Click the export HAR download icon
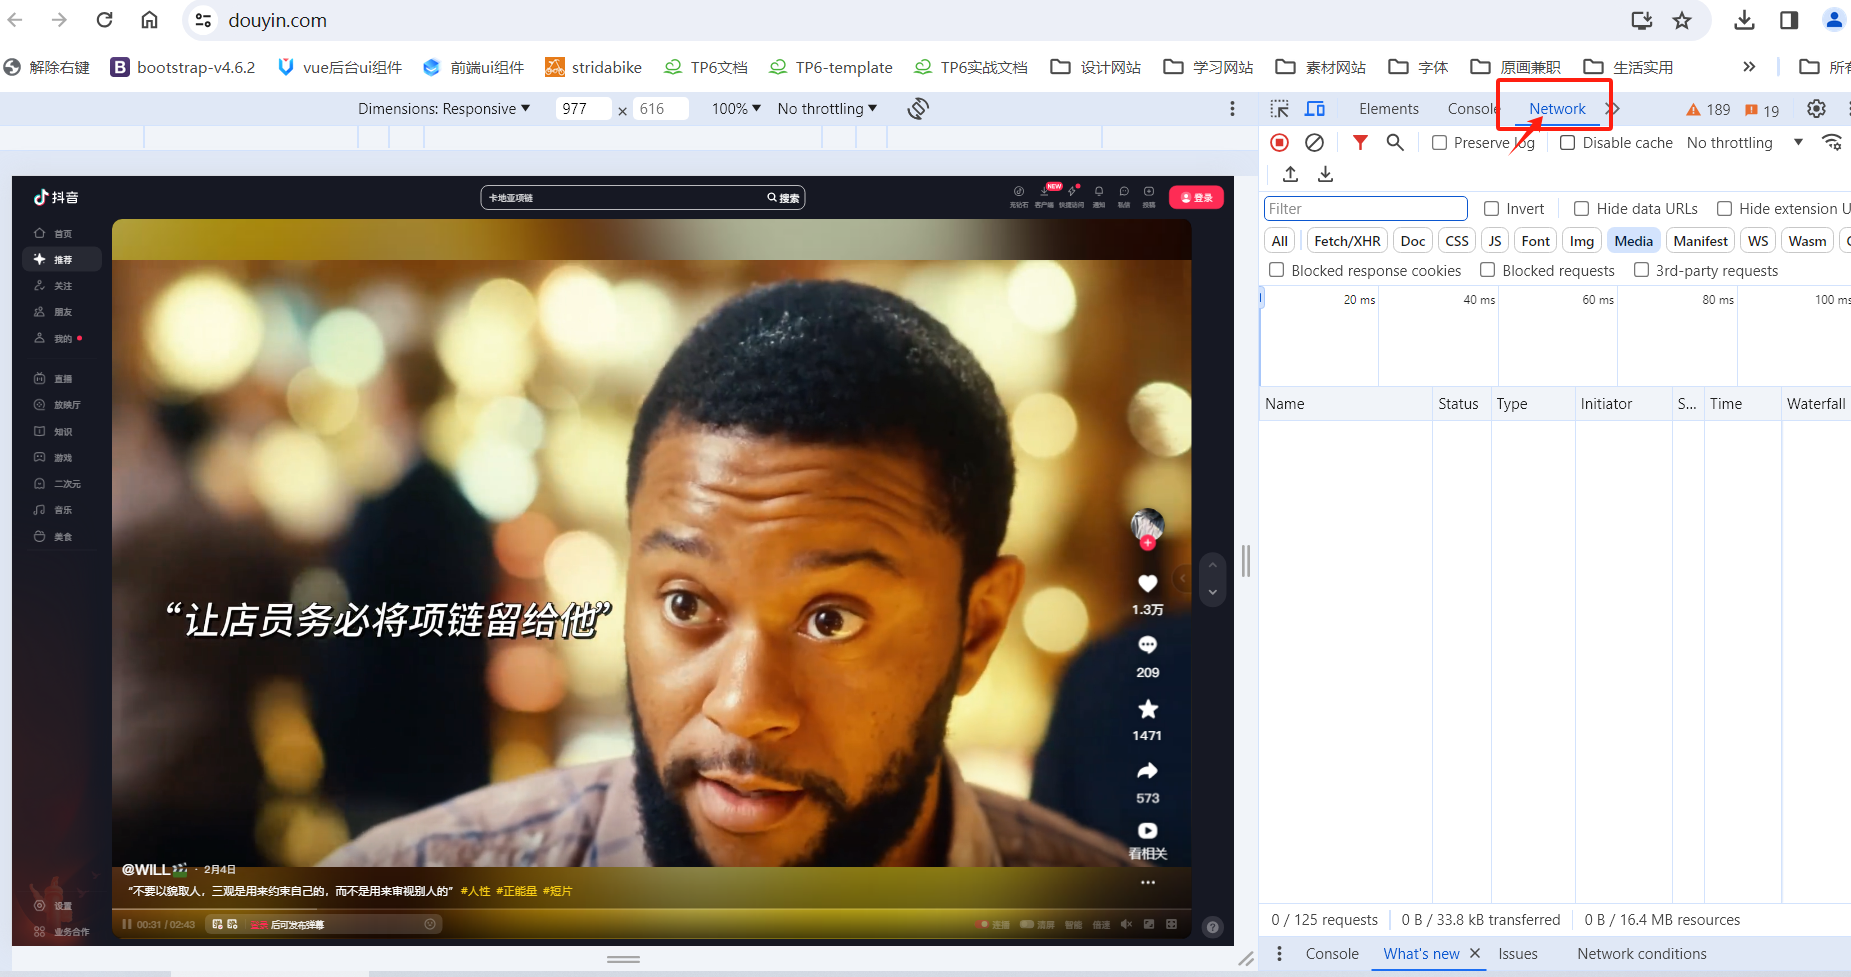The height and width of the screenshot is (977, 1851). coord(1325,174)
